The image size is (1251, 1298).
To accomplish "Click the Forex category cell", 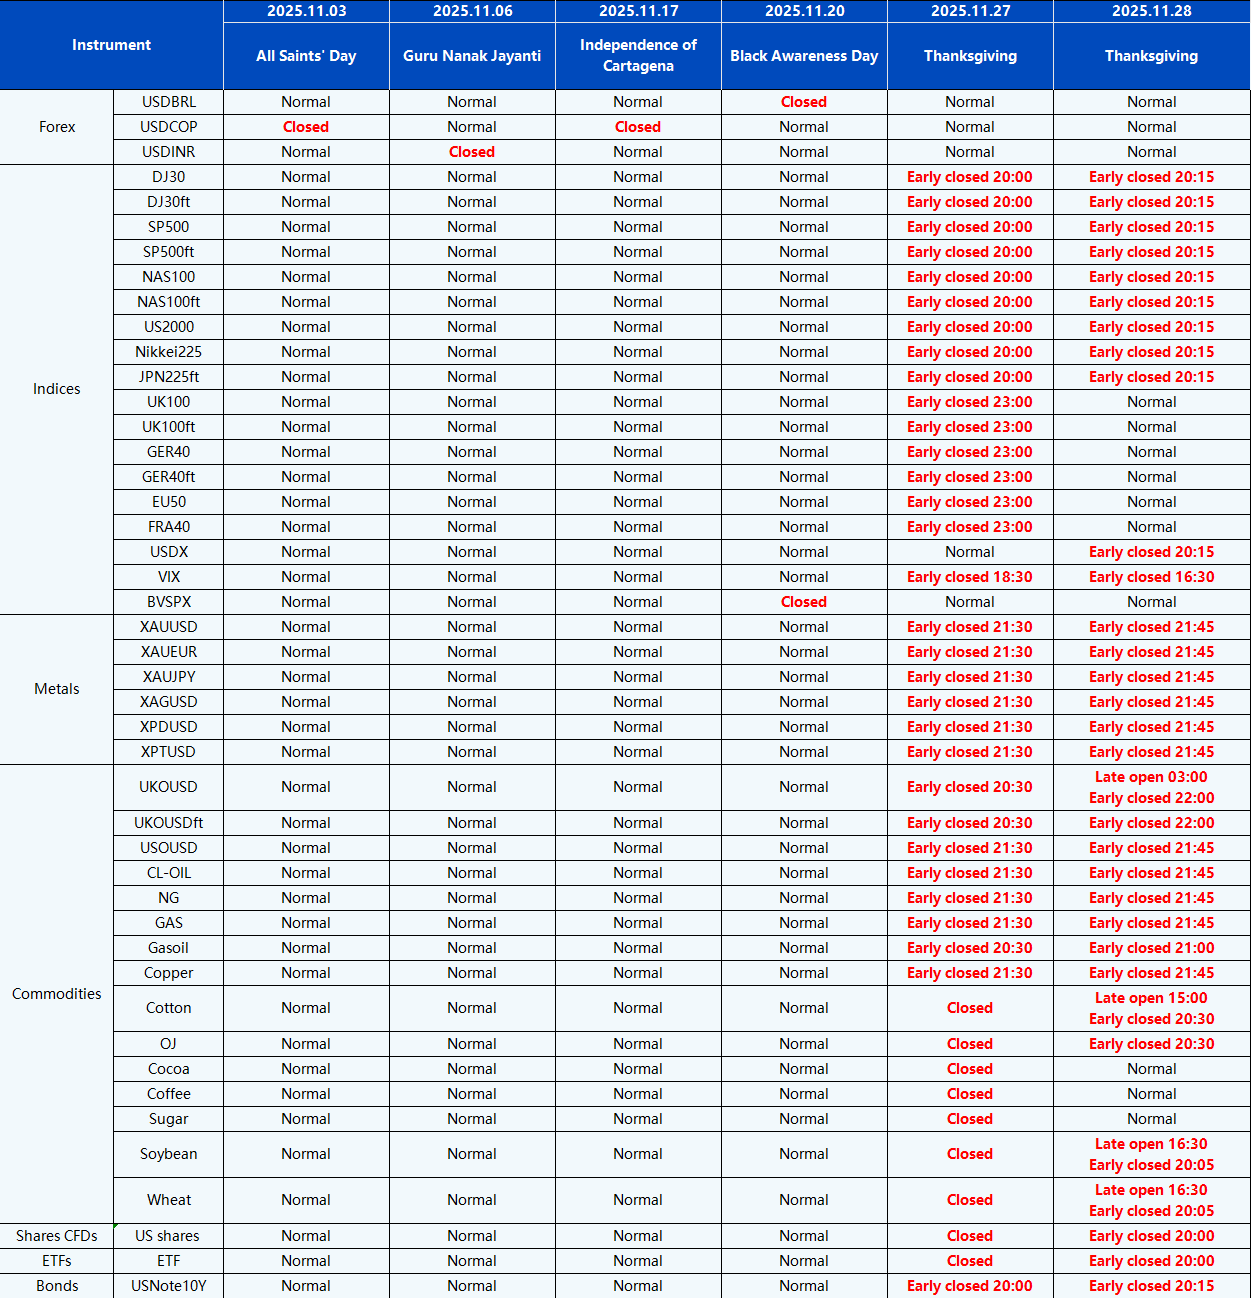I will [x=57, y=127].
